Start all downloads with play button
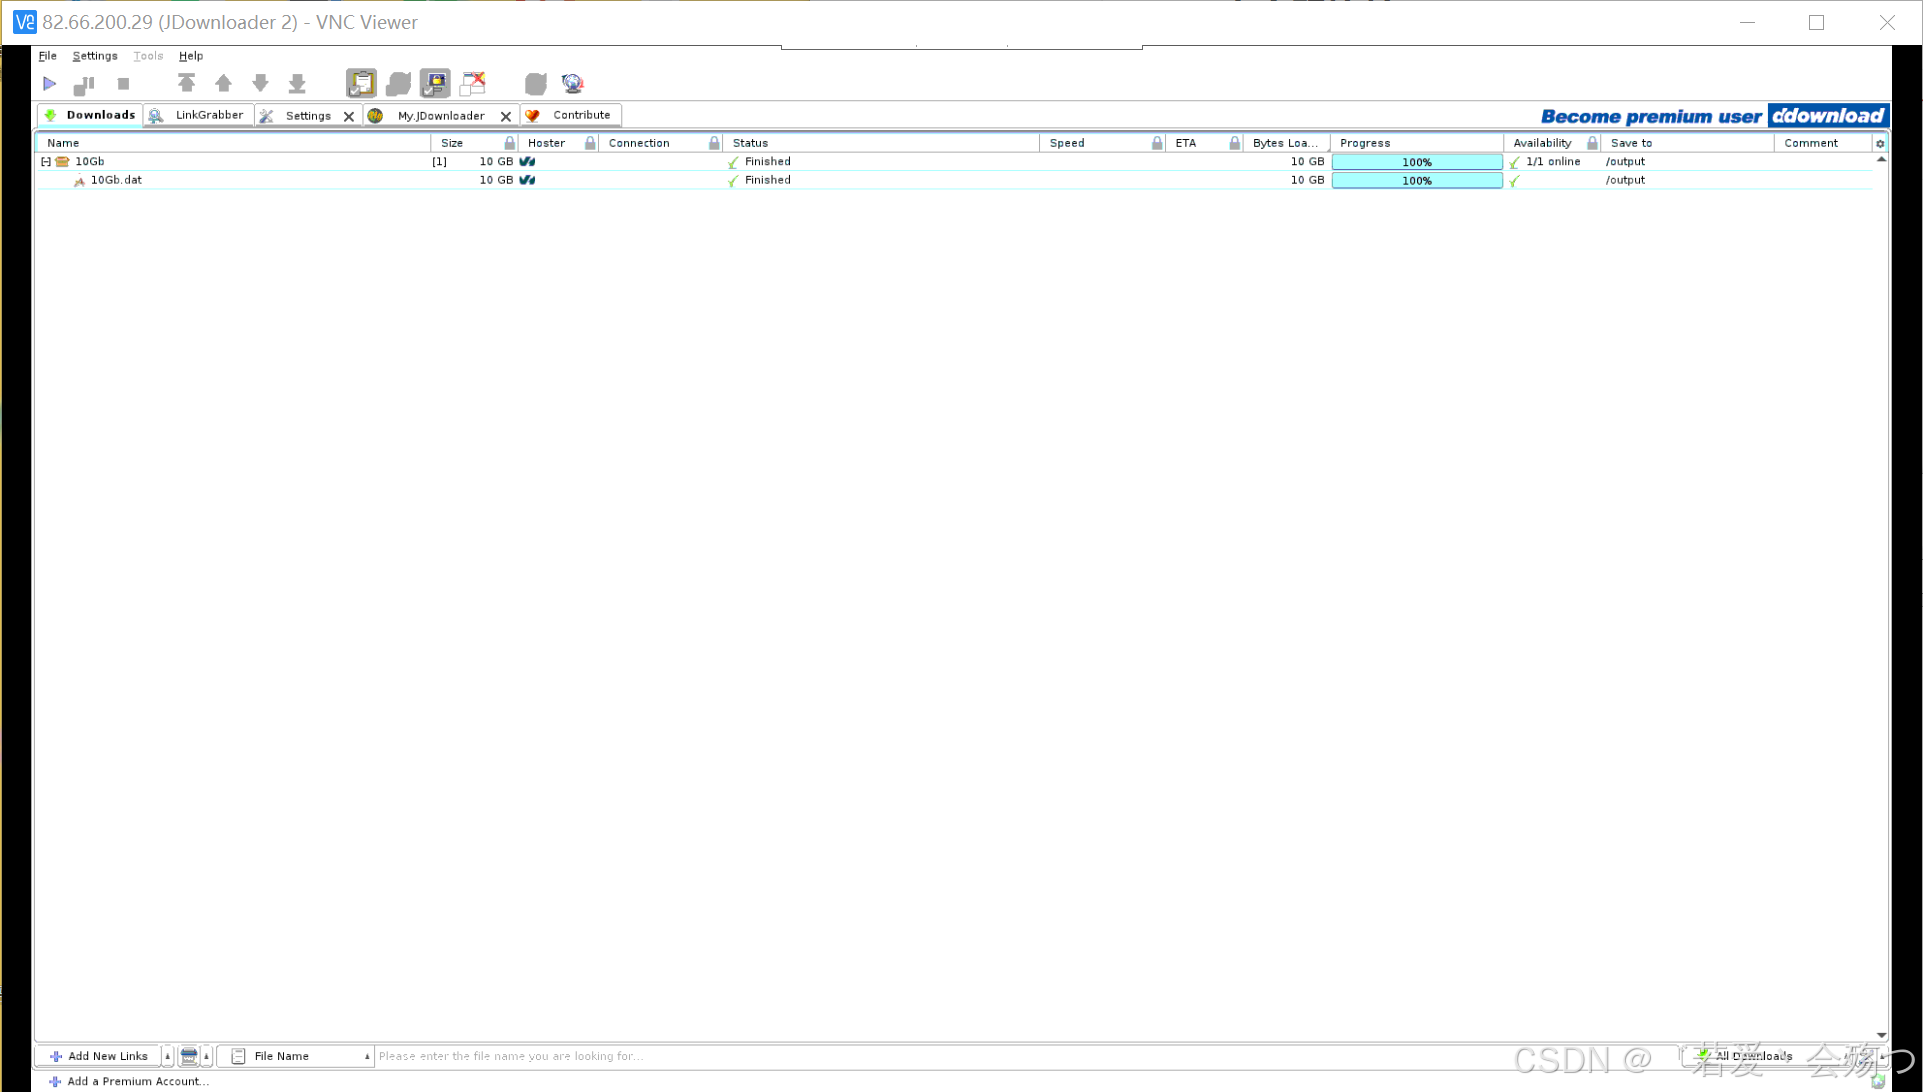 (49, 84)
